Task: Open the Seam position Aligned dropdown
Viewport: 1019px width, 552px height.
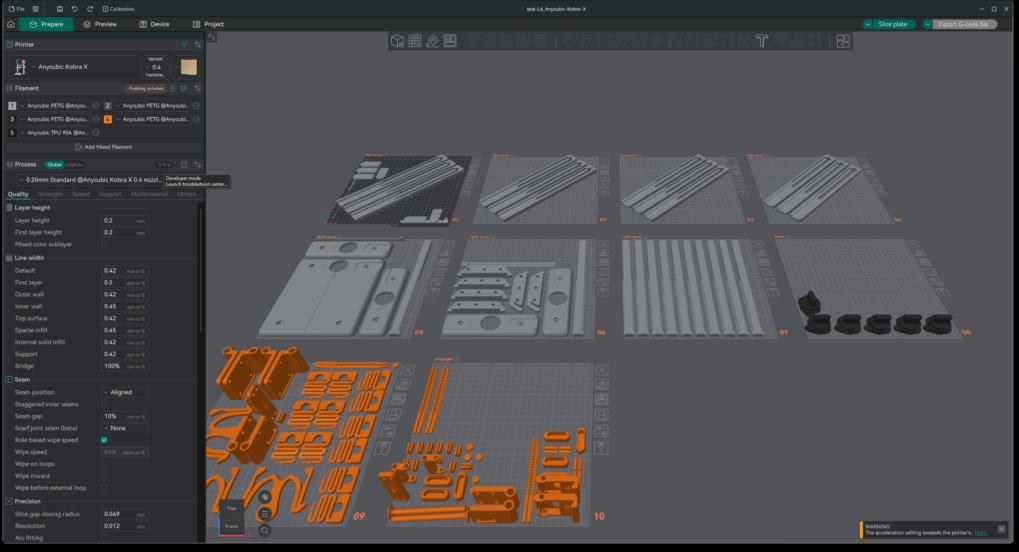Action: tap(125, 392)
